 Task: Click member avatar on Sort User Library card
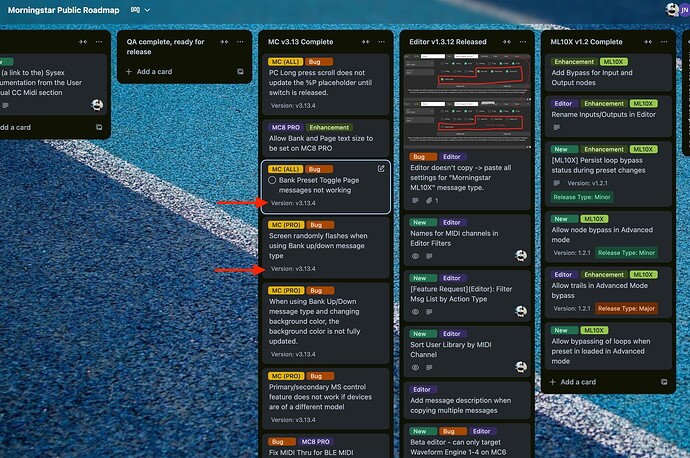tap(521, 366)
